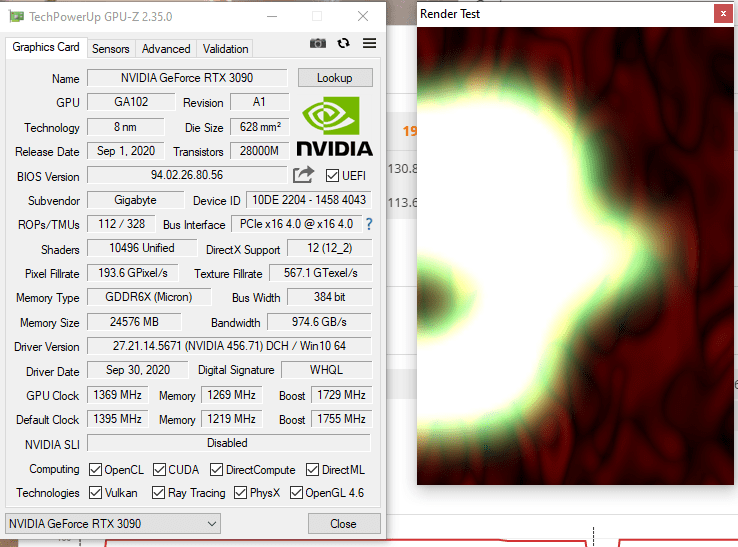
Task: Click the Texture Fillrate field 567.1 GTexel/s
Action: pyautogui.click(x=321, y=273)
